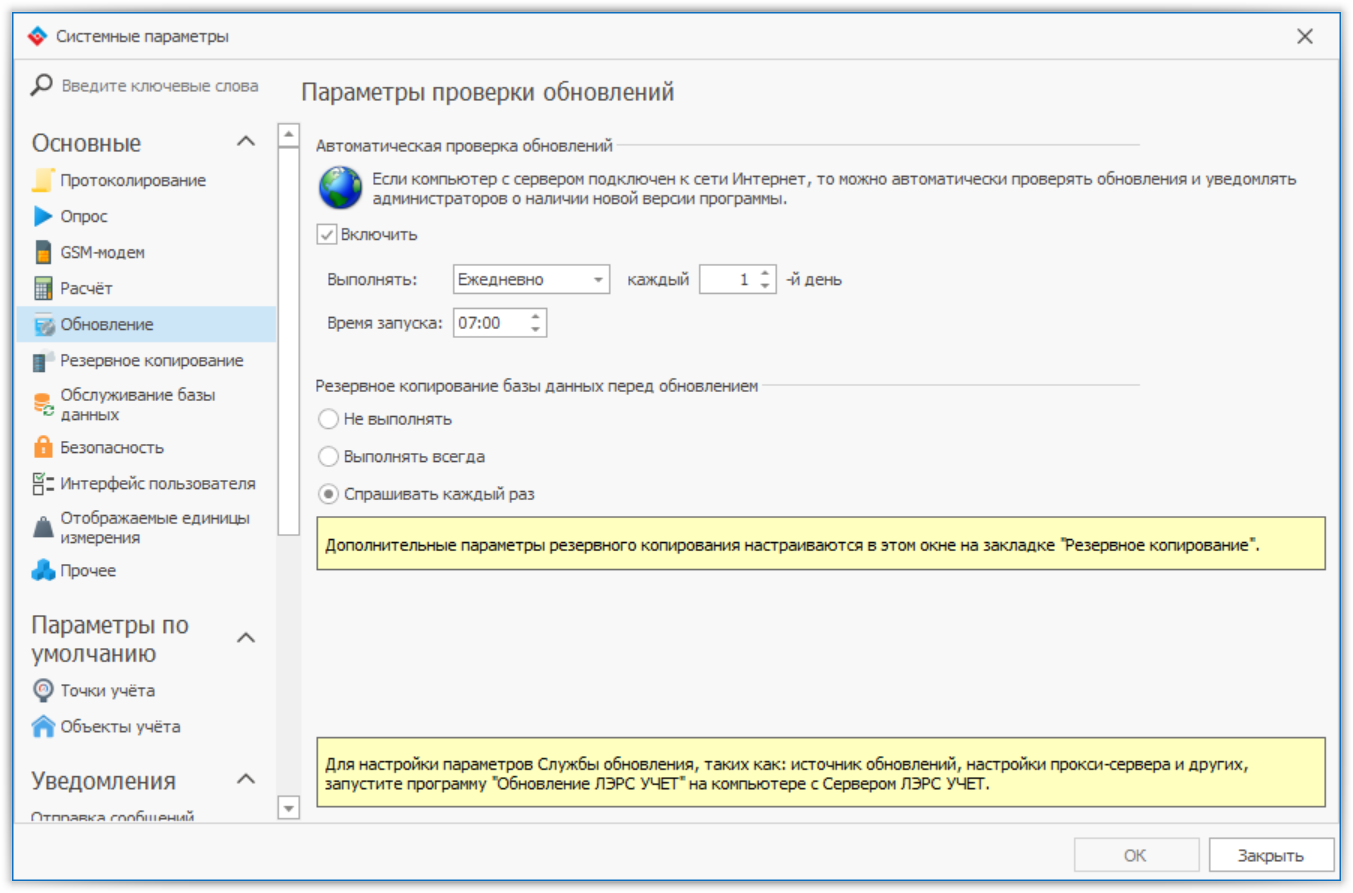
Task: Select the Объекты учёта house icon
Action: 41,726
